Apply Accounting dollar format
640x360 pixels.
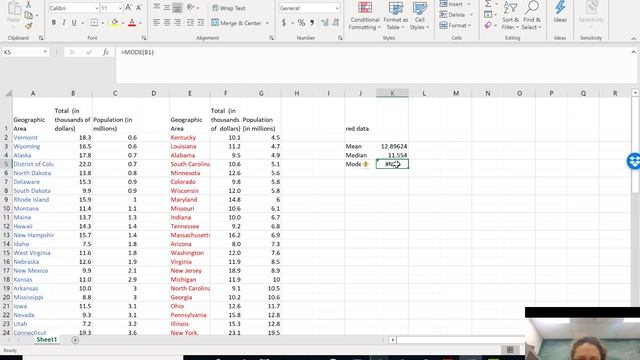tap(284, 23)
